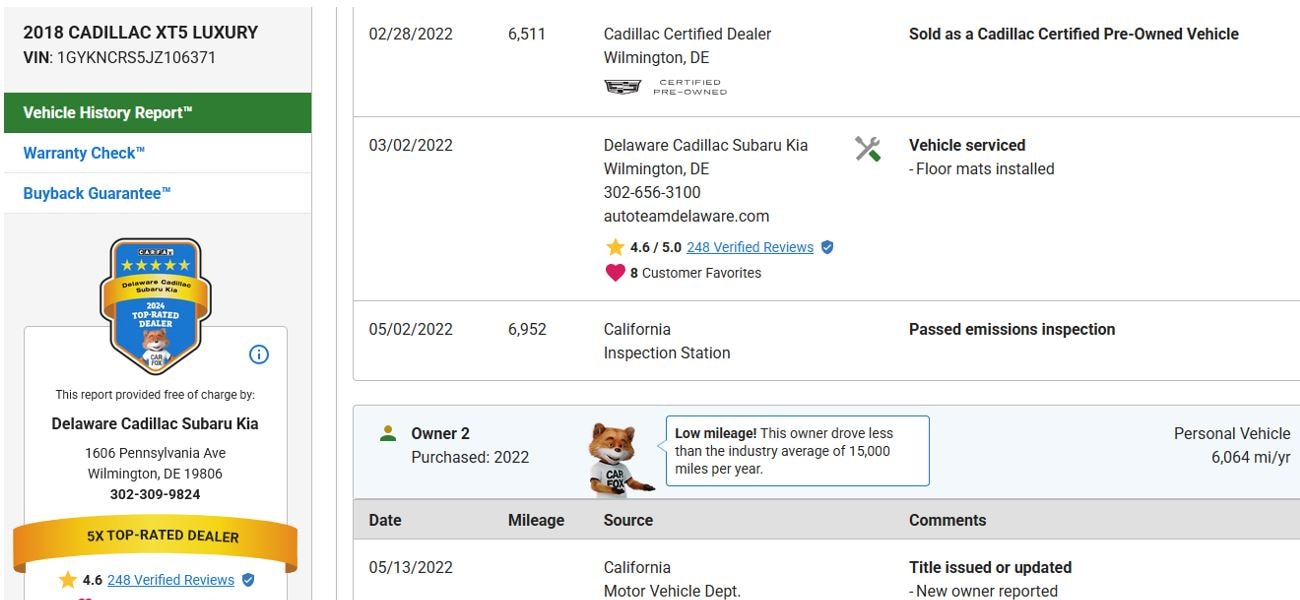Viewport: 1300px width, 600px height.
Task: Click the dealer phone number 302-309-9824
Action: (x=155, y=494)
